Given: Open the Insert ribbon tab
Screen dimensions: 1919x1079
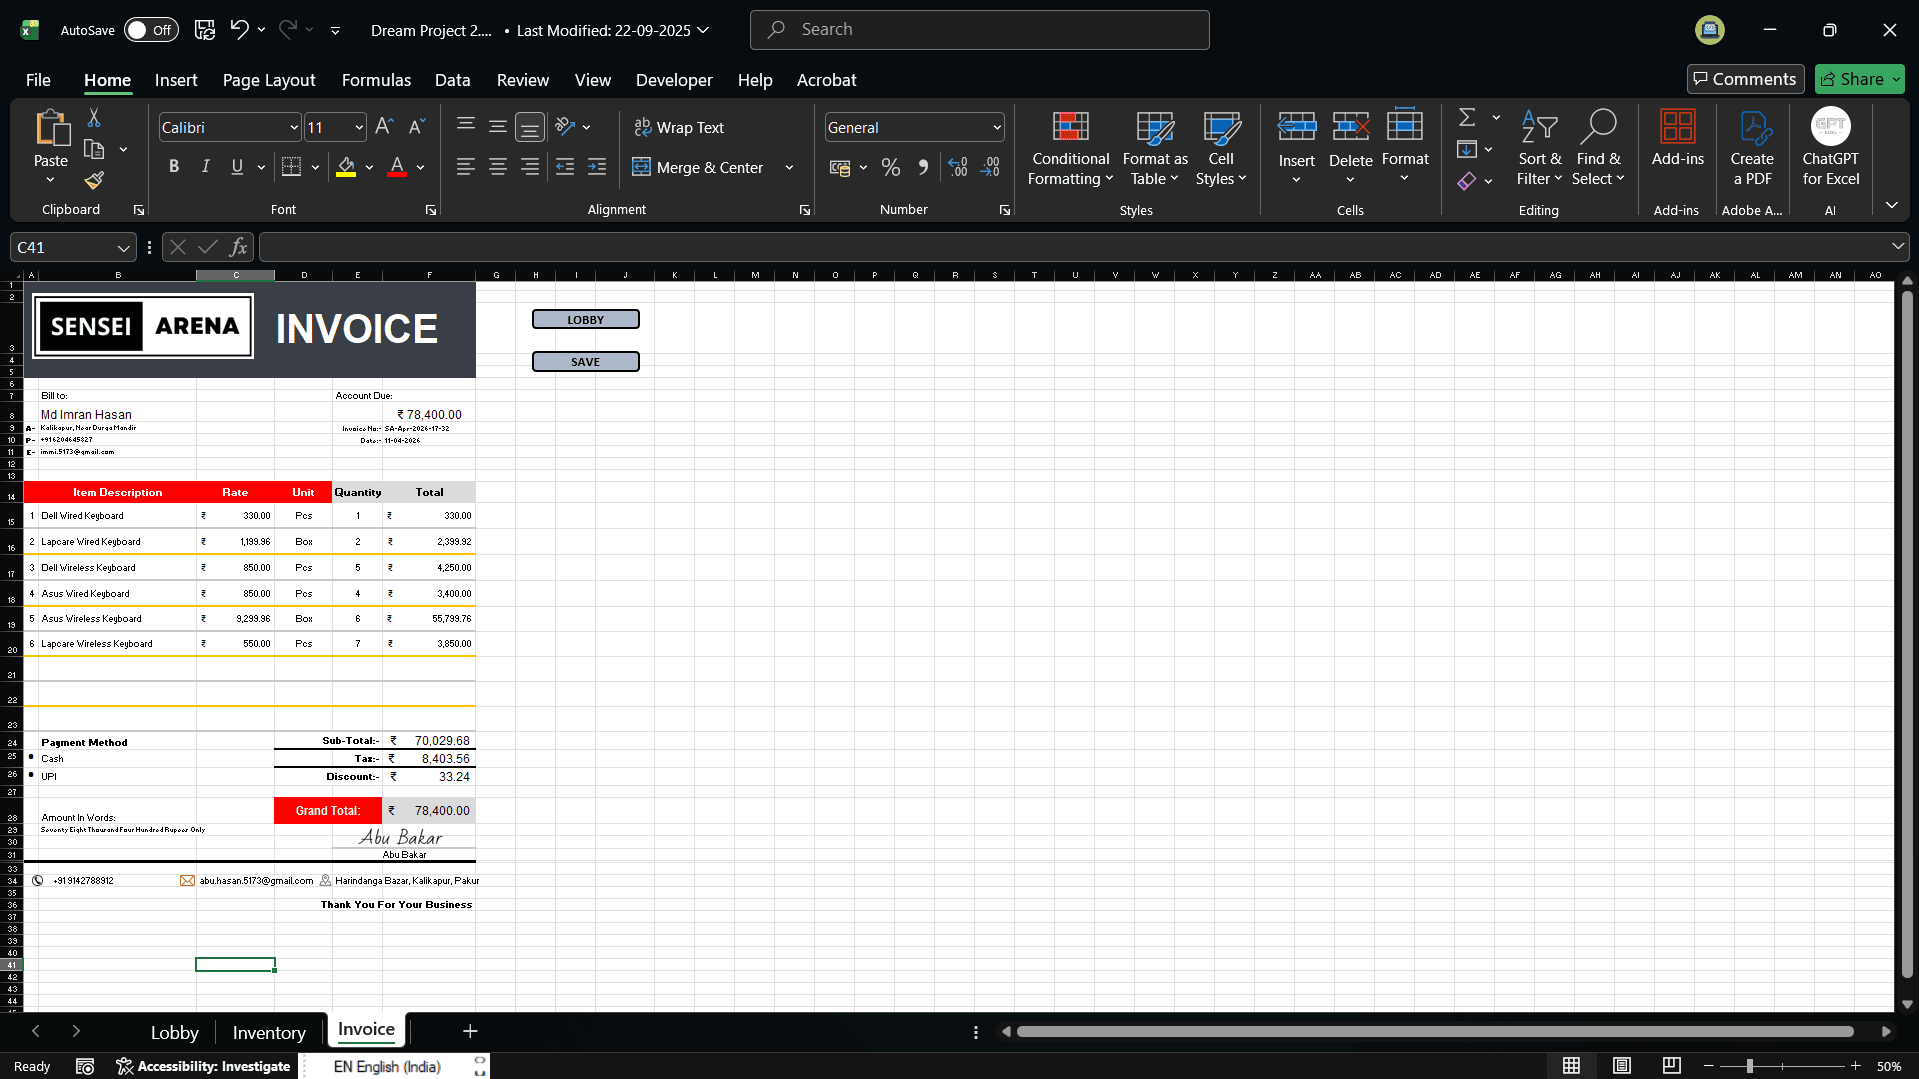Looking at the screenshot, I should tap(176, 80).
